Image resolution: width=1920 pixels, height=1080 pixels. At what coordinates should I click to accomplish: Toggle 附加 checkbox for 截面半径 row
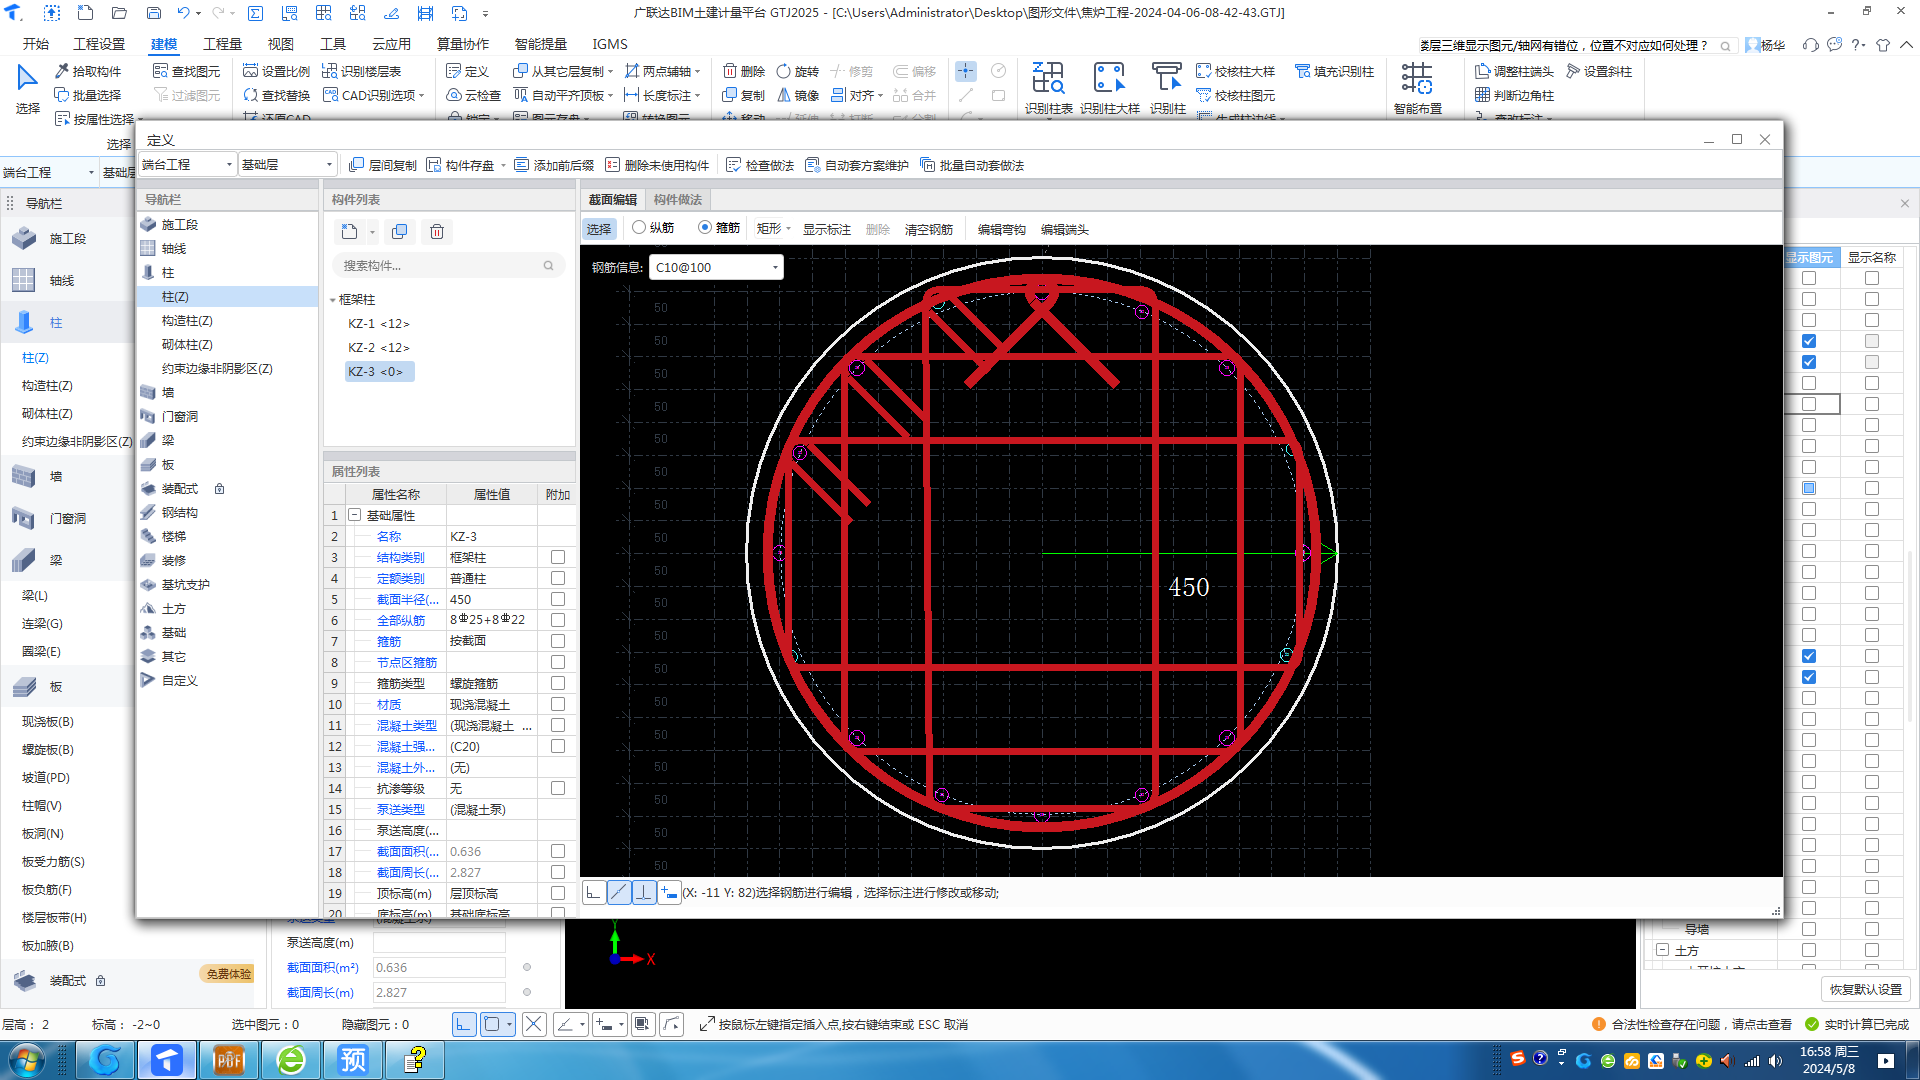coord(558,599)
